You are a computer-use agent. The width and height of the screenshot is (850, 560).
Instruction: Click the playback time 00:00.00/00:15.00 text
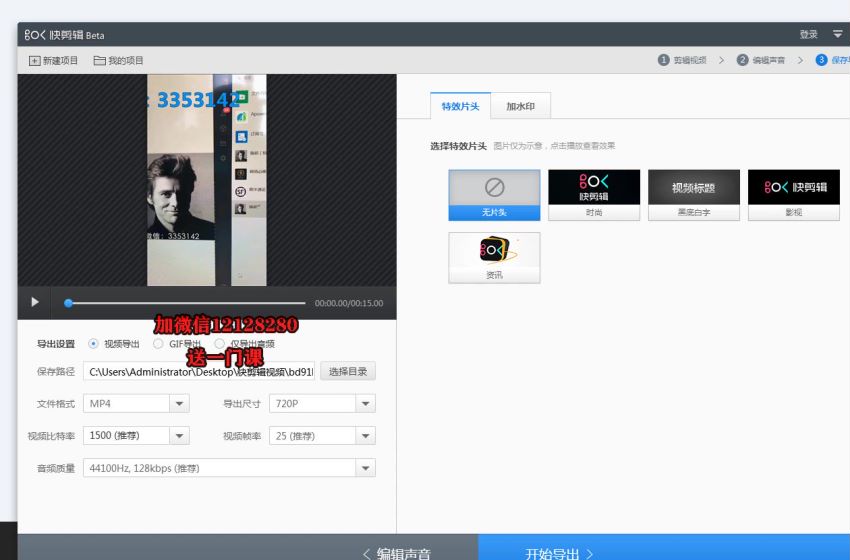click(x=349, y=303)
